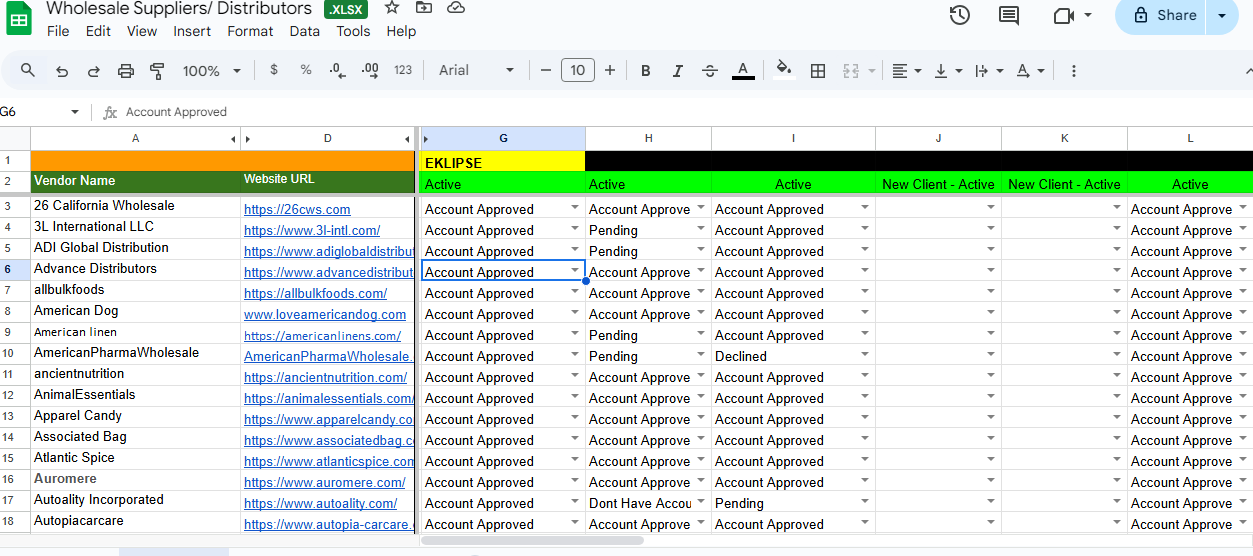Viewport: 1253px width, 556px height.
Task: Increase decimal places
Action: click(370, 70)
